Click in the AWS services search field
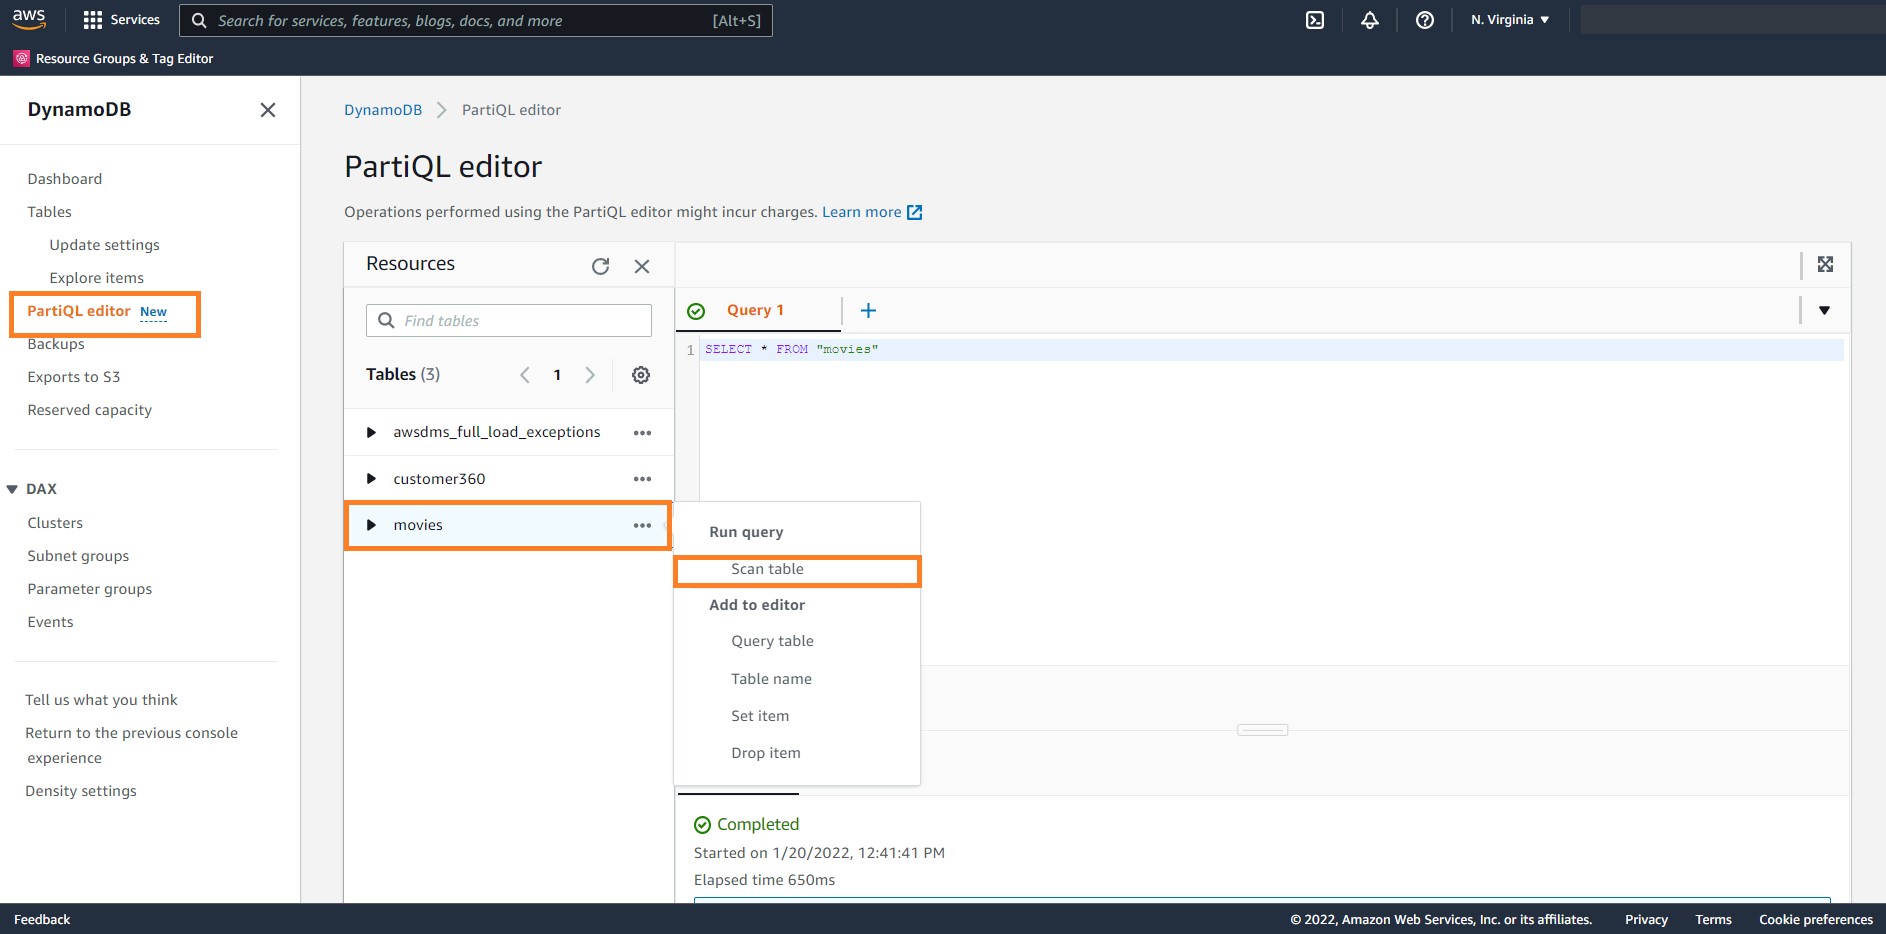Screen dimensions: 1886x934 (x=476, y=20)
